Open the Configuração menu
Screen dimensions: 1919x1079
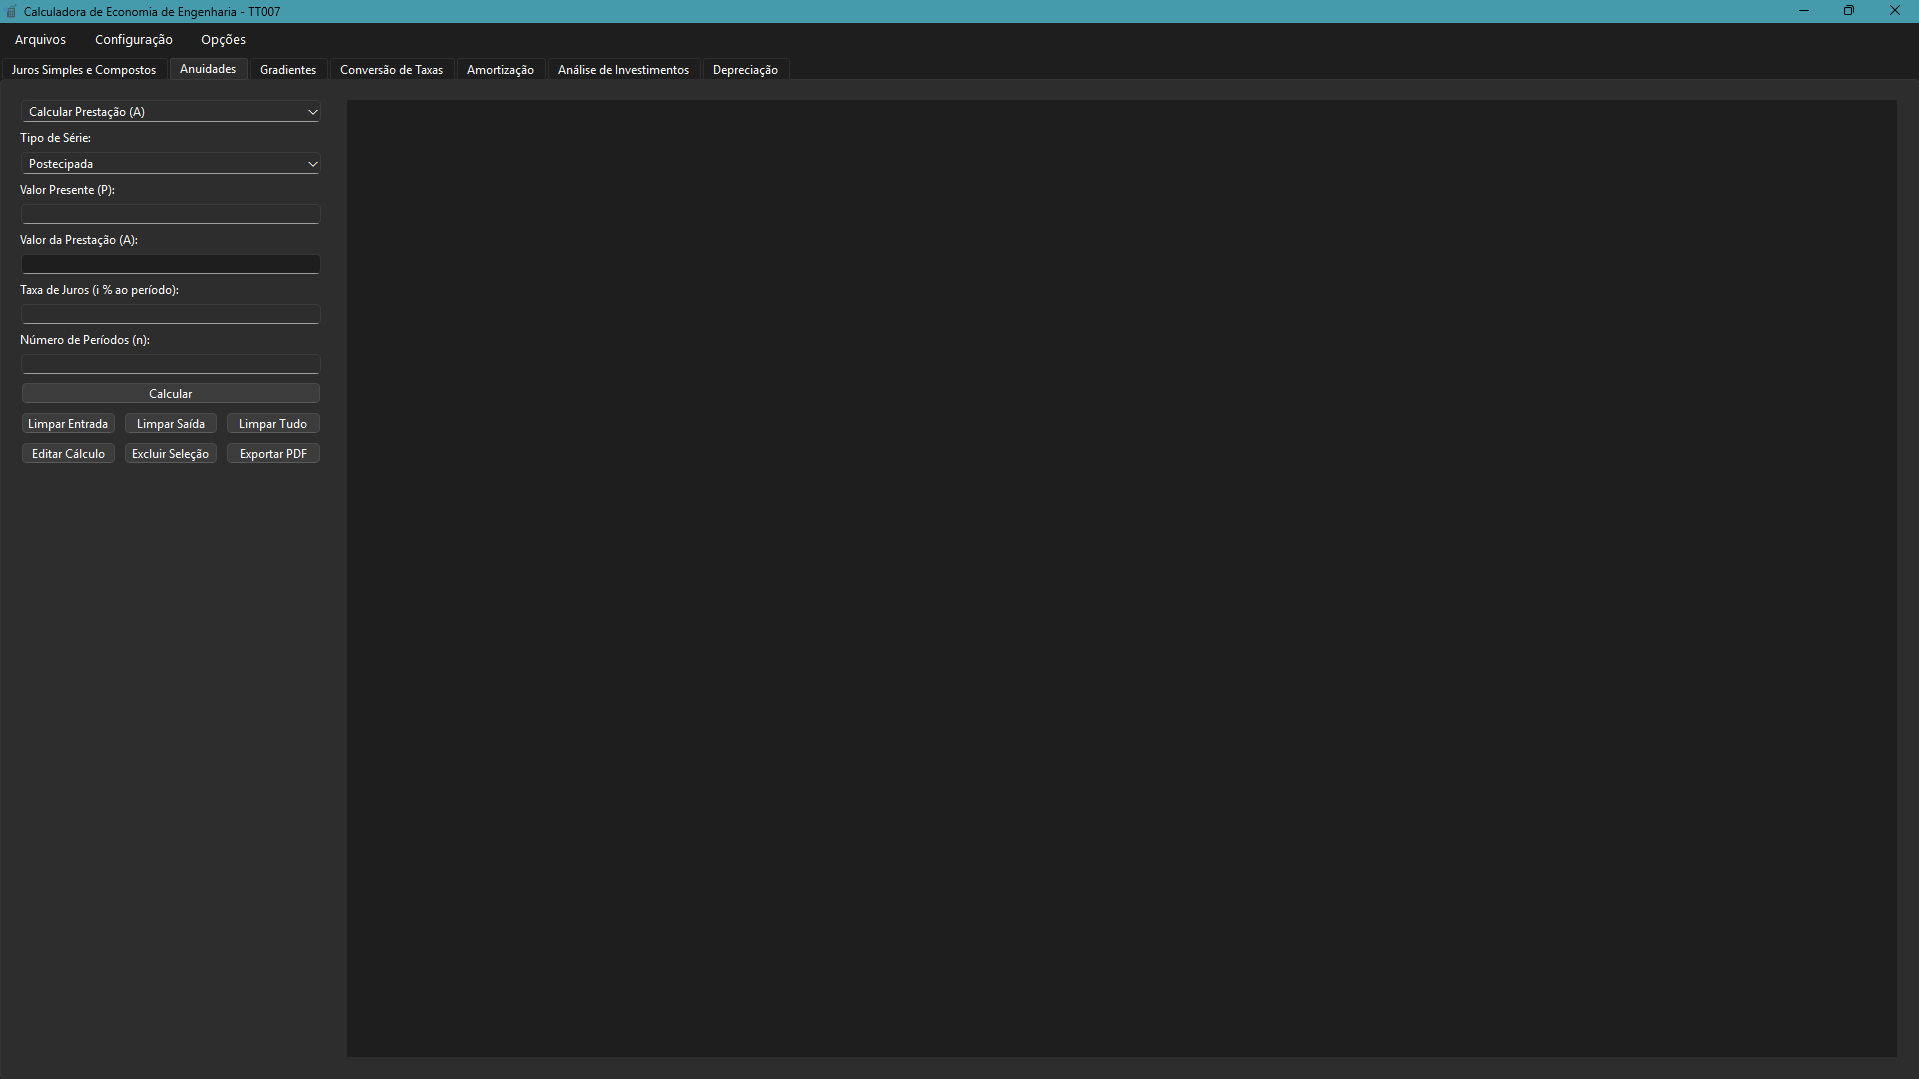(134, 40)
